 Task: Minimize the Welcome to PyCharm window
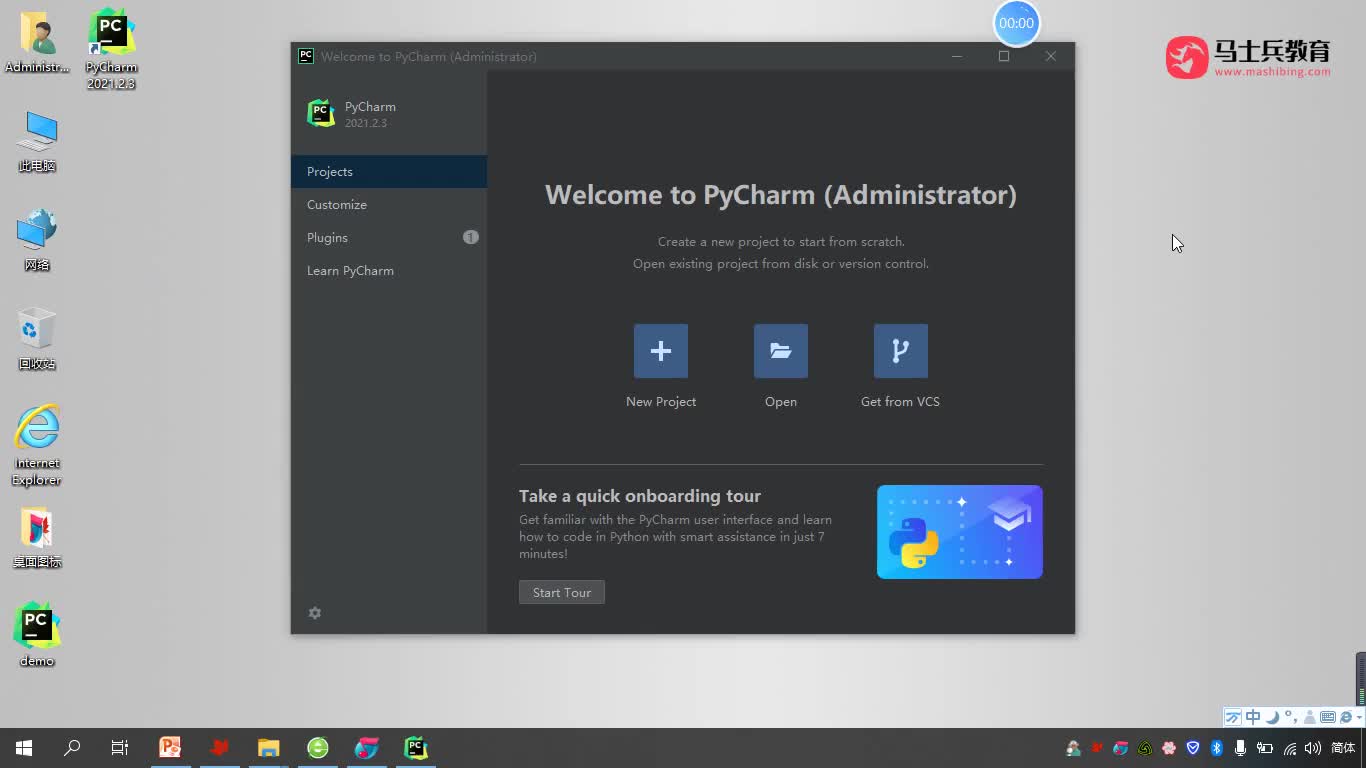pos(957,56)
